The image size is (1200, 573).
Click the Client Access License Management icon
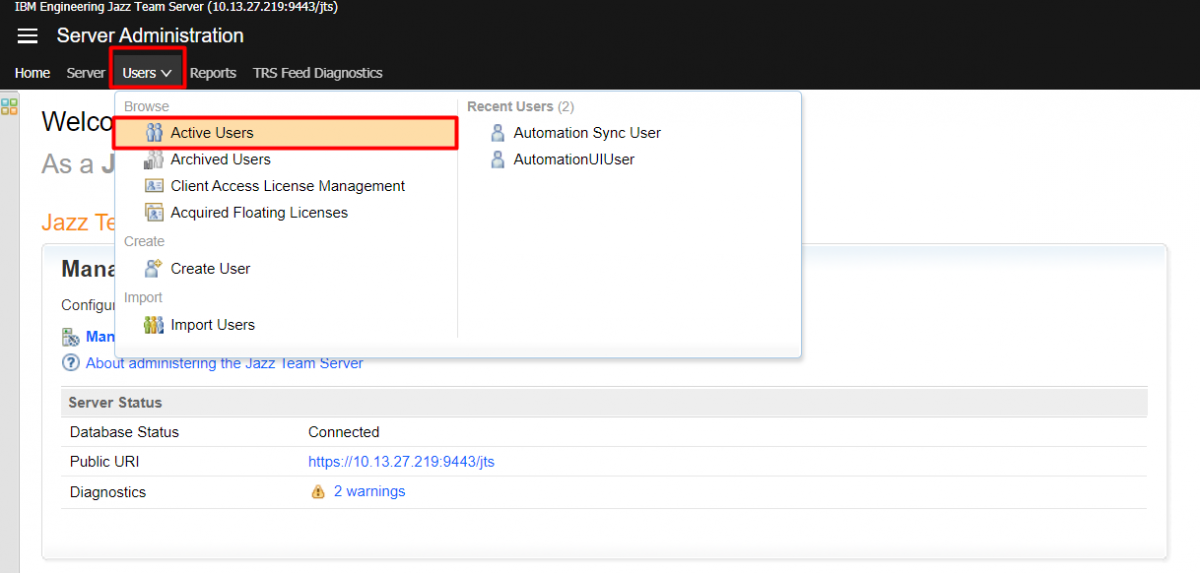[154, 186]
